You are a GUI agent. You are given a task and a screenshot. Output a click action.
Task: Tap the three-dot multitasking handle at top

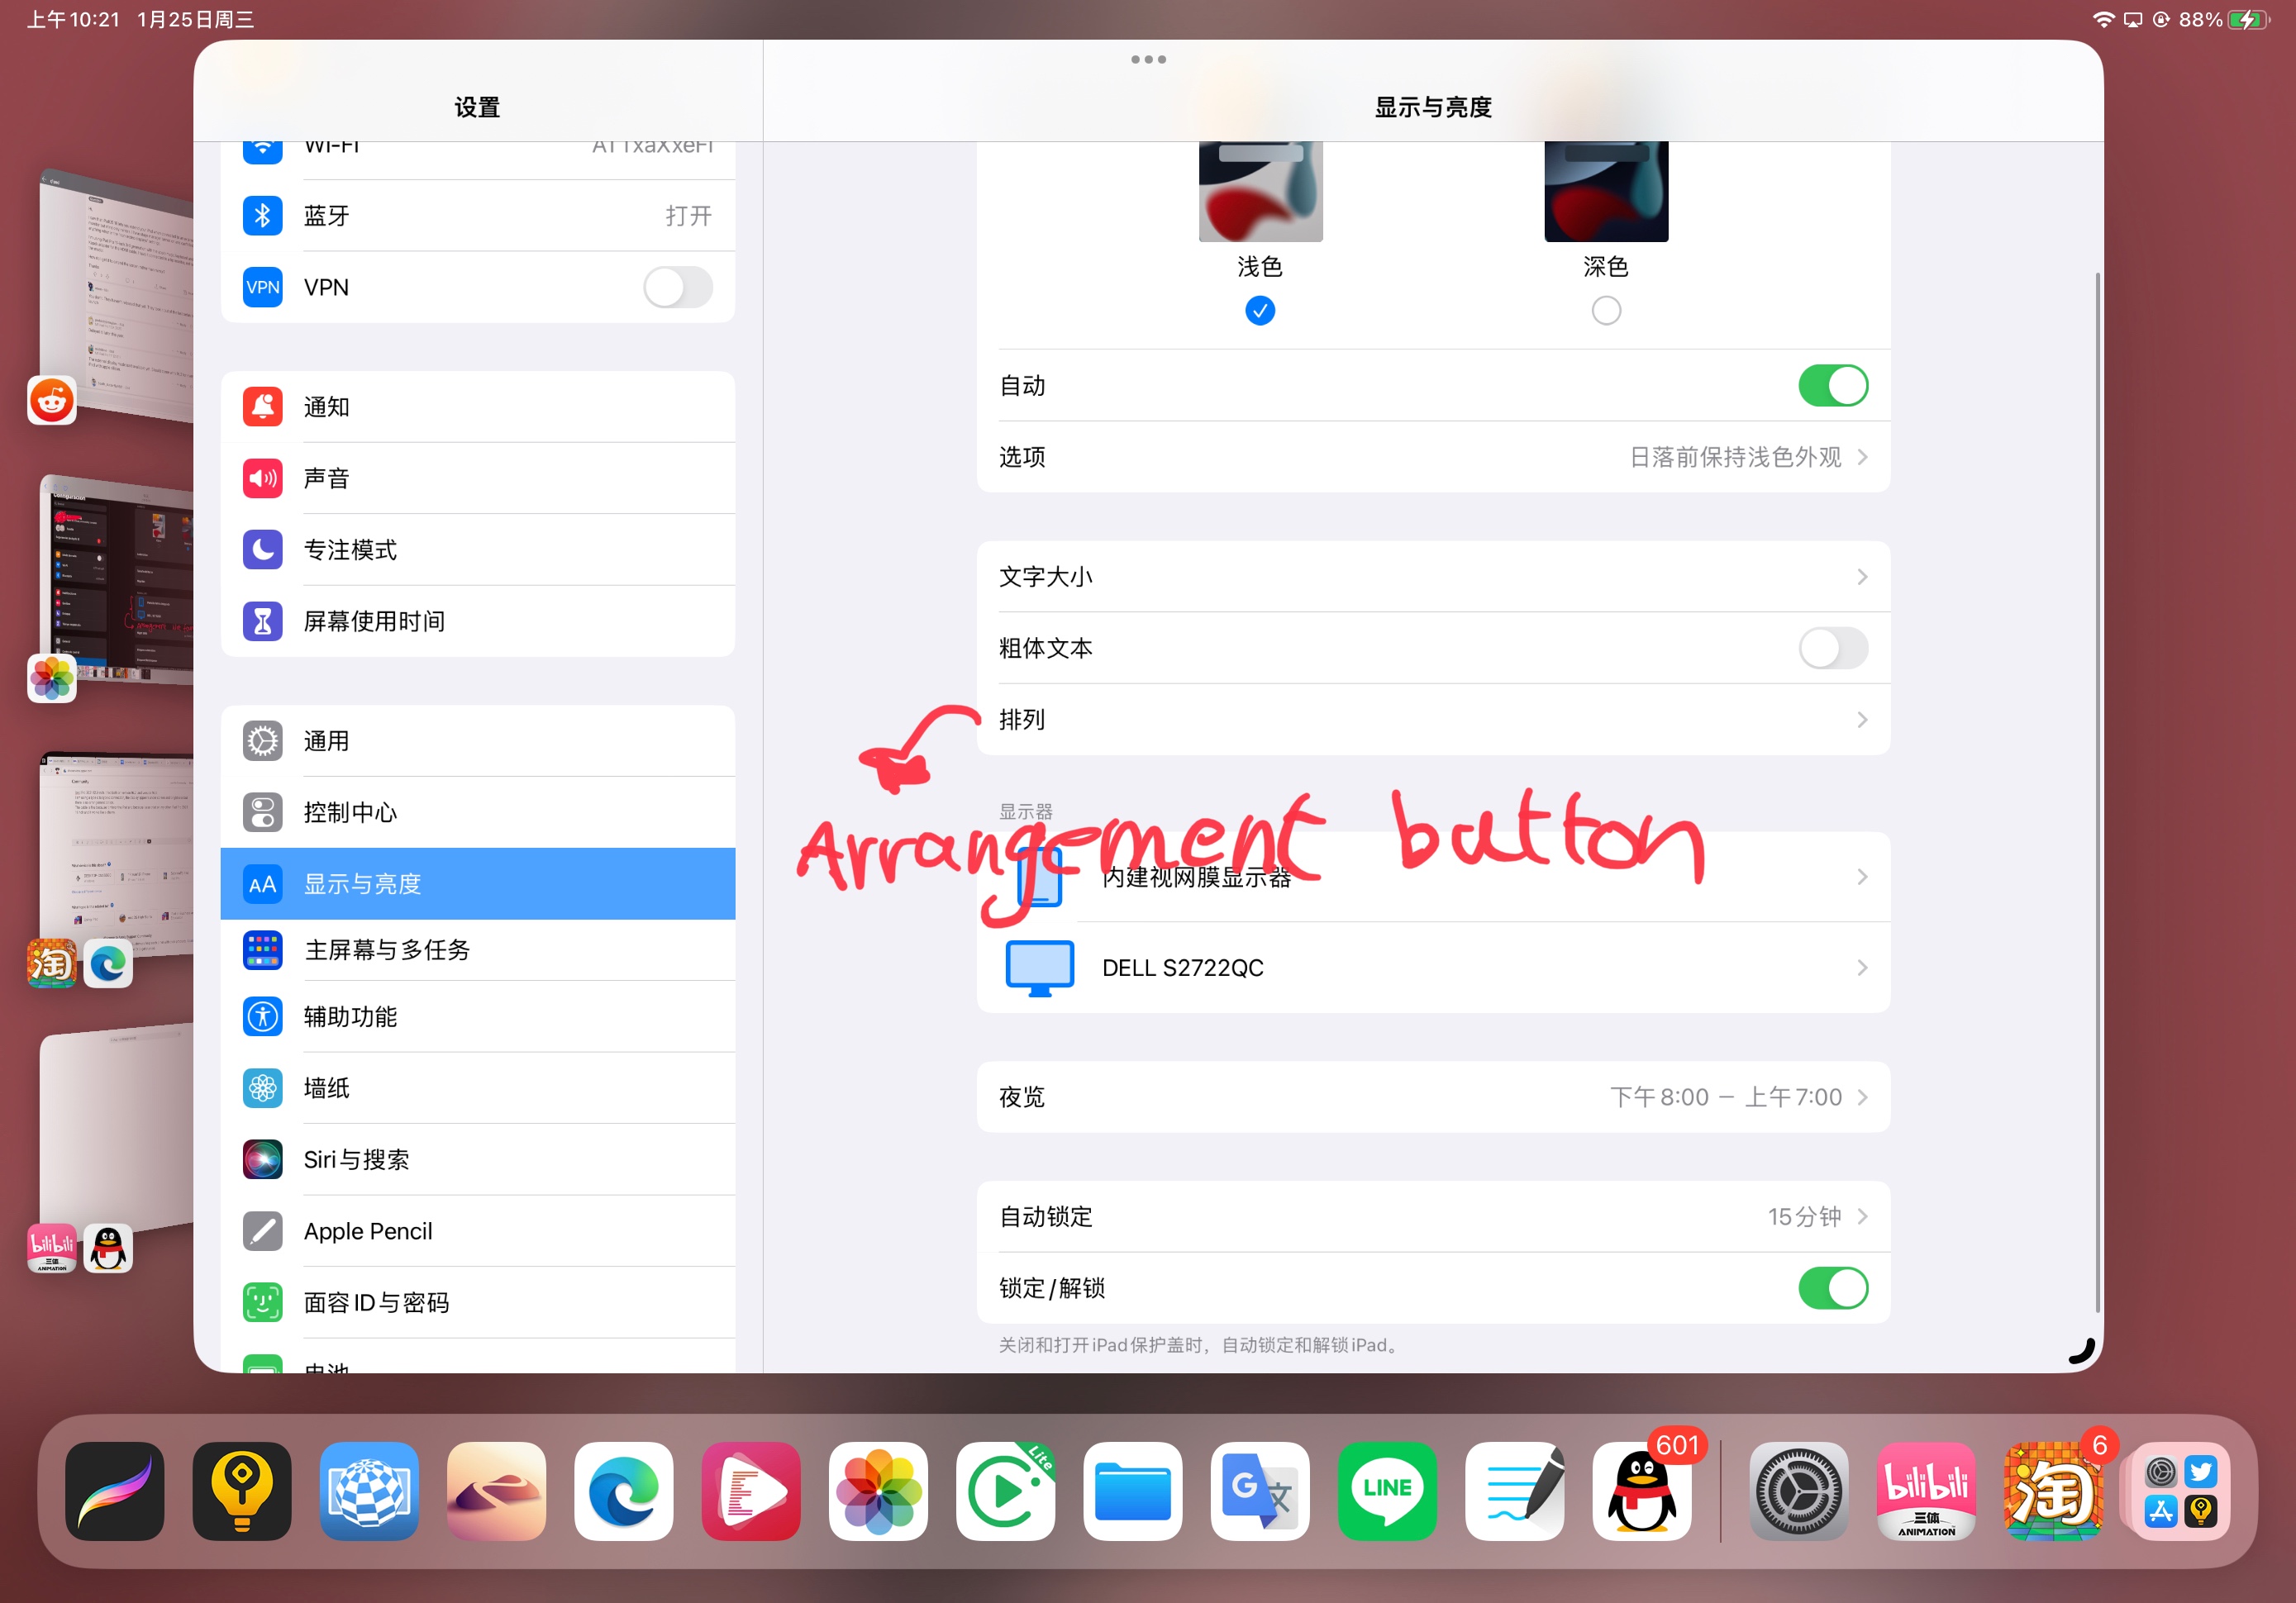point(1148,60)
